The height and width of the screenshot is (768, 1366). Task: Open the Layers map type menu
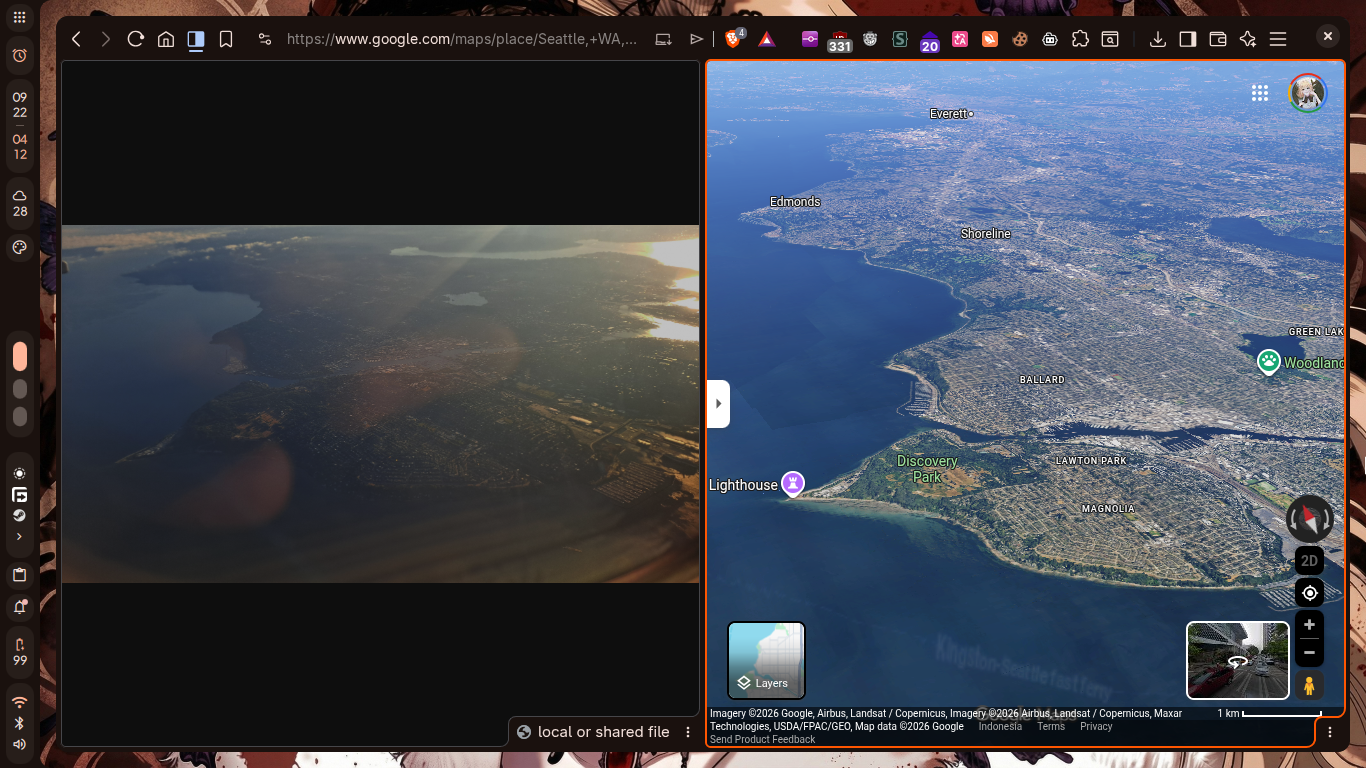point(766,660)
